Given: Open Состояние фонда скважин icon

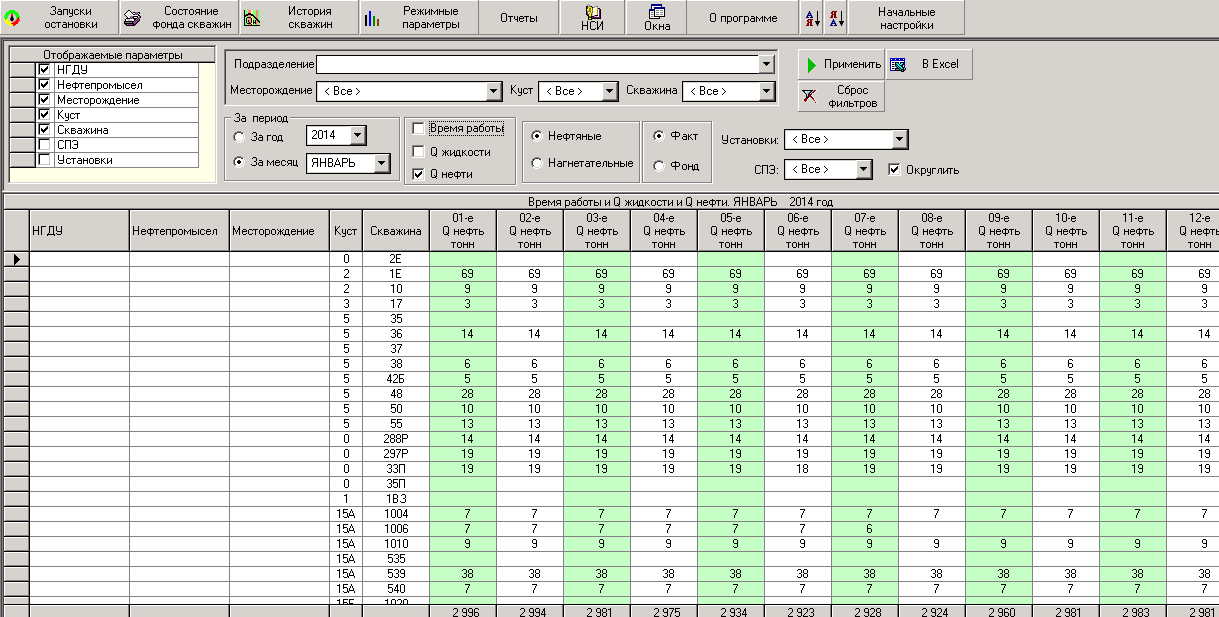Looking at the screenshot, I should (x=132, y=18).
